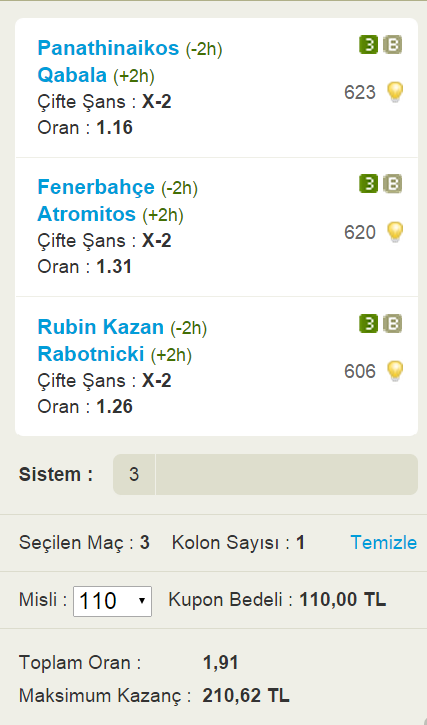Click grey B badge for Fenerbahçe match
This screenshot has height=725, width=427.
(x=392, y=184)
